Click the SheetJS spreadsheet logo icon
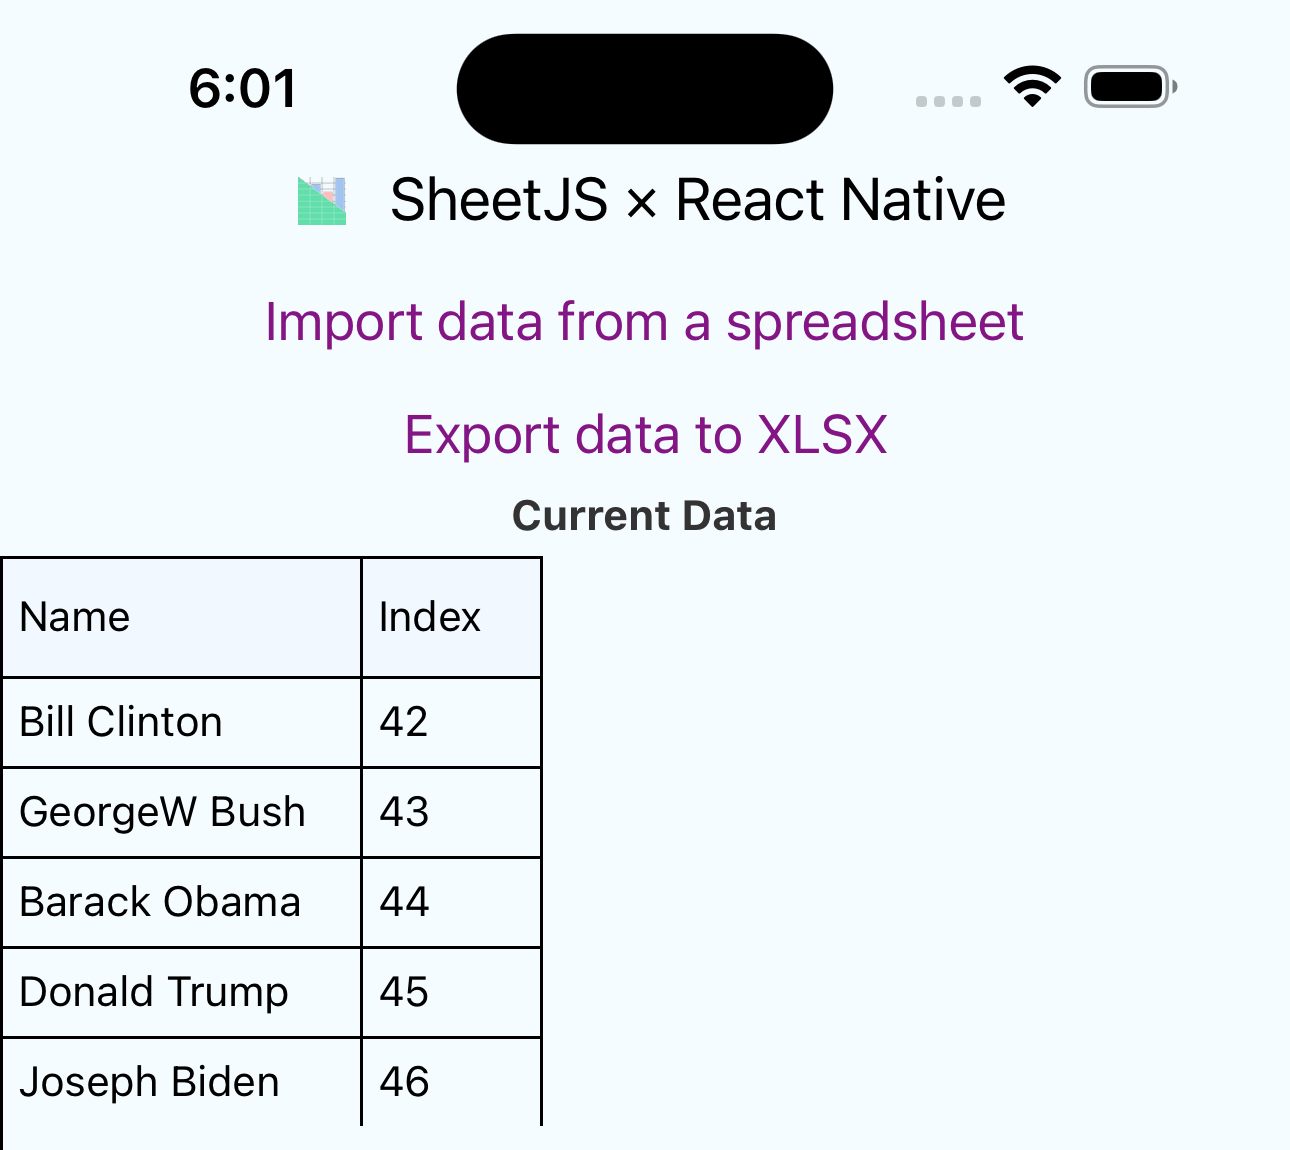 (x=320, y=200)
